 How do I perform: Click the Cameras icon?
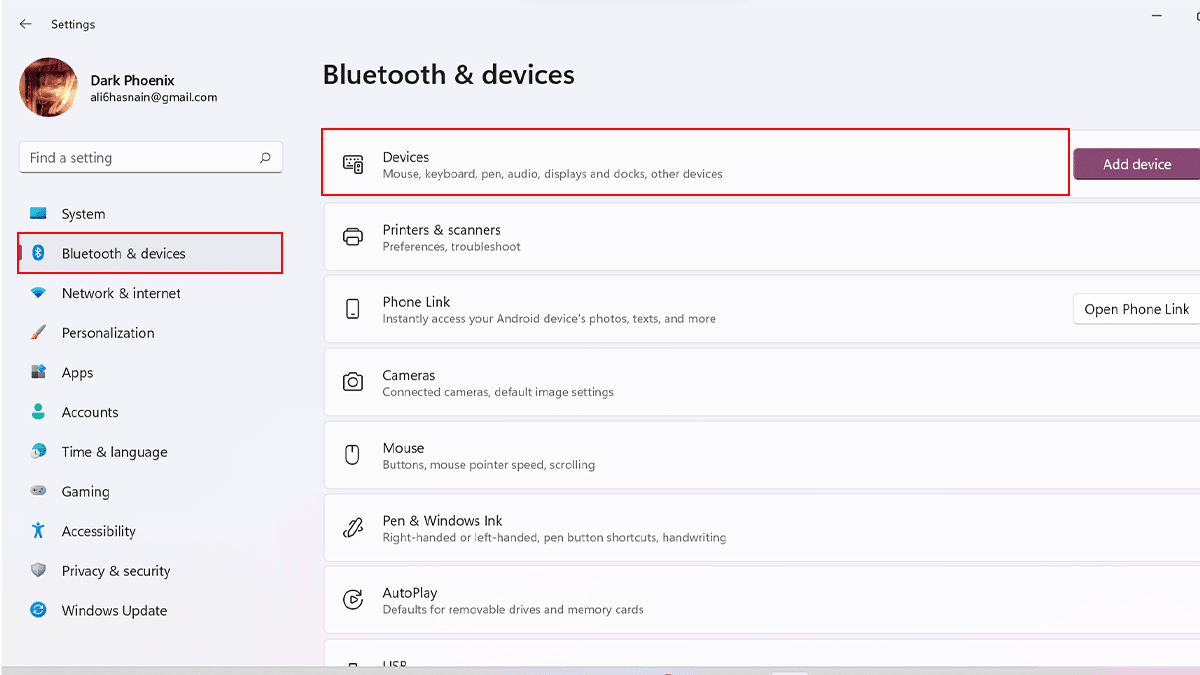tap(352, 382)
